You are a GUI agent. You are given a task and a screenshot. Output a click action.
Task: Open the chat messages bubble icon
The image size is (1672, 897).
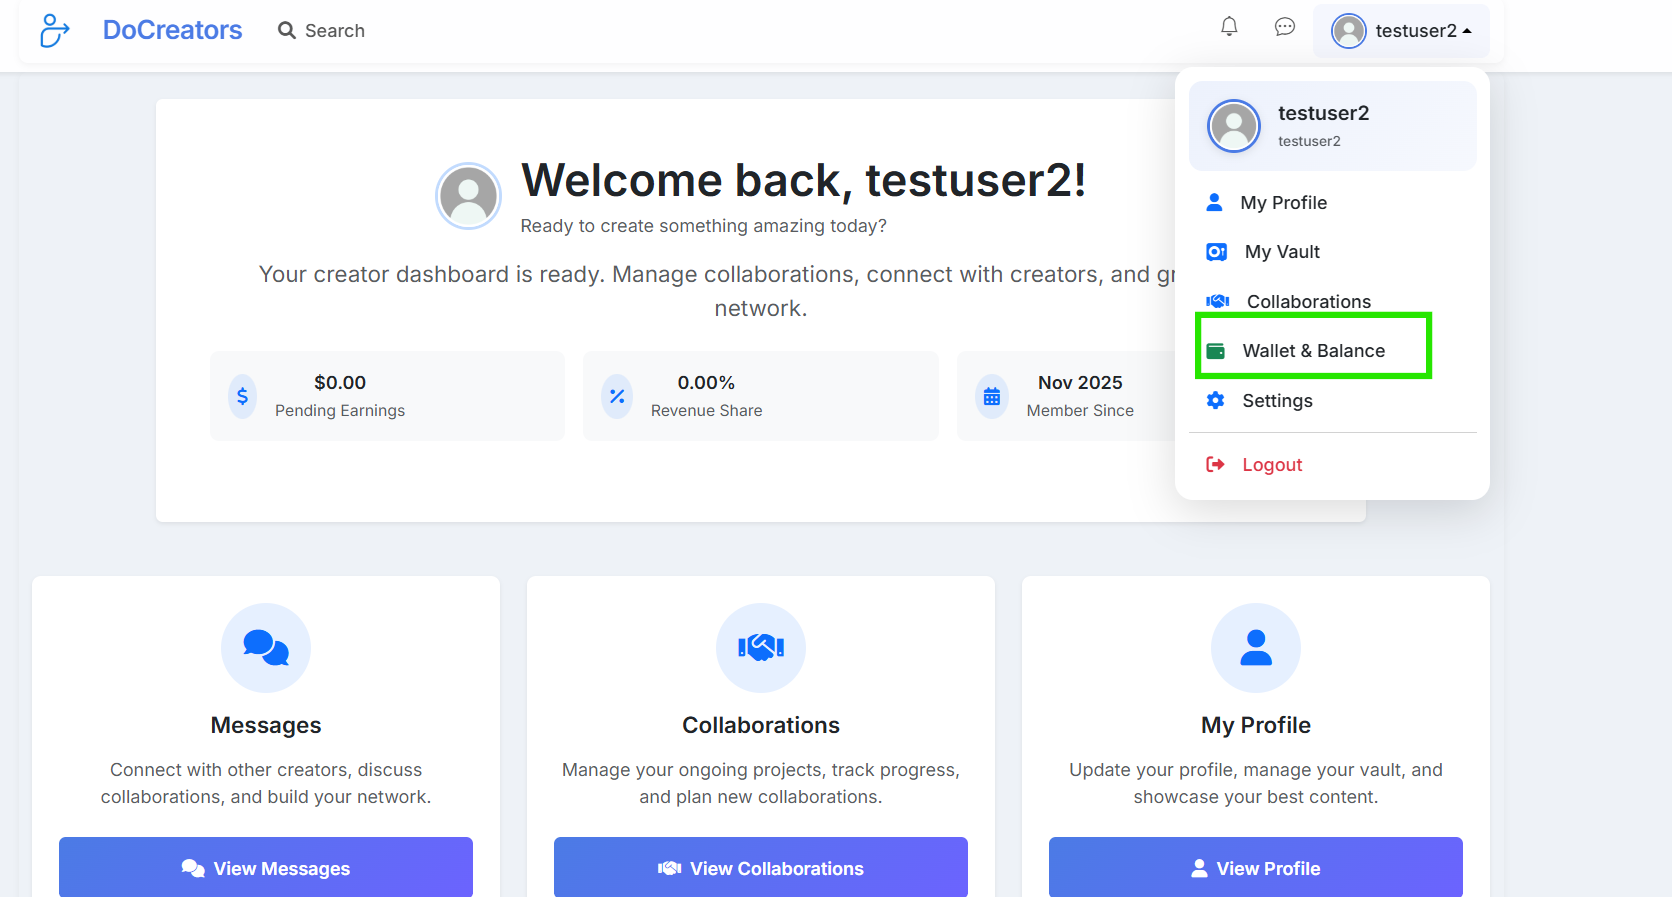tap(1285, 27)
